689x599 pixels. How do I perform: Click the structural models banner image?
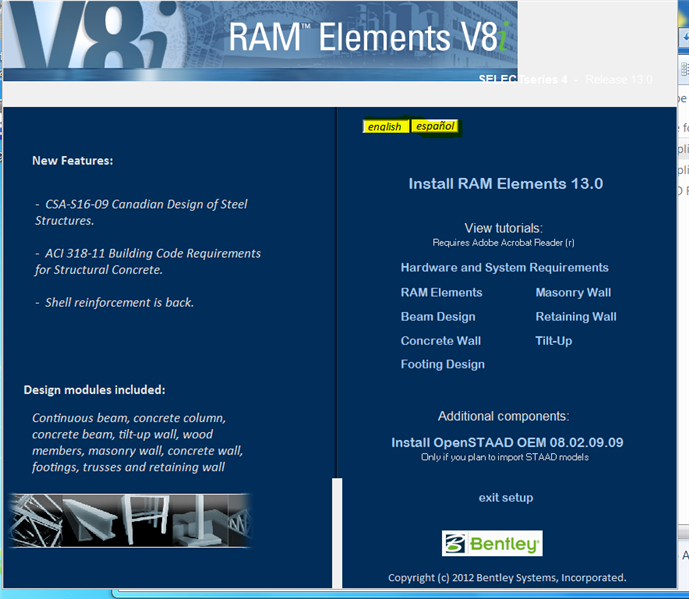tap(130, 521)
